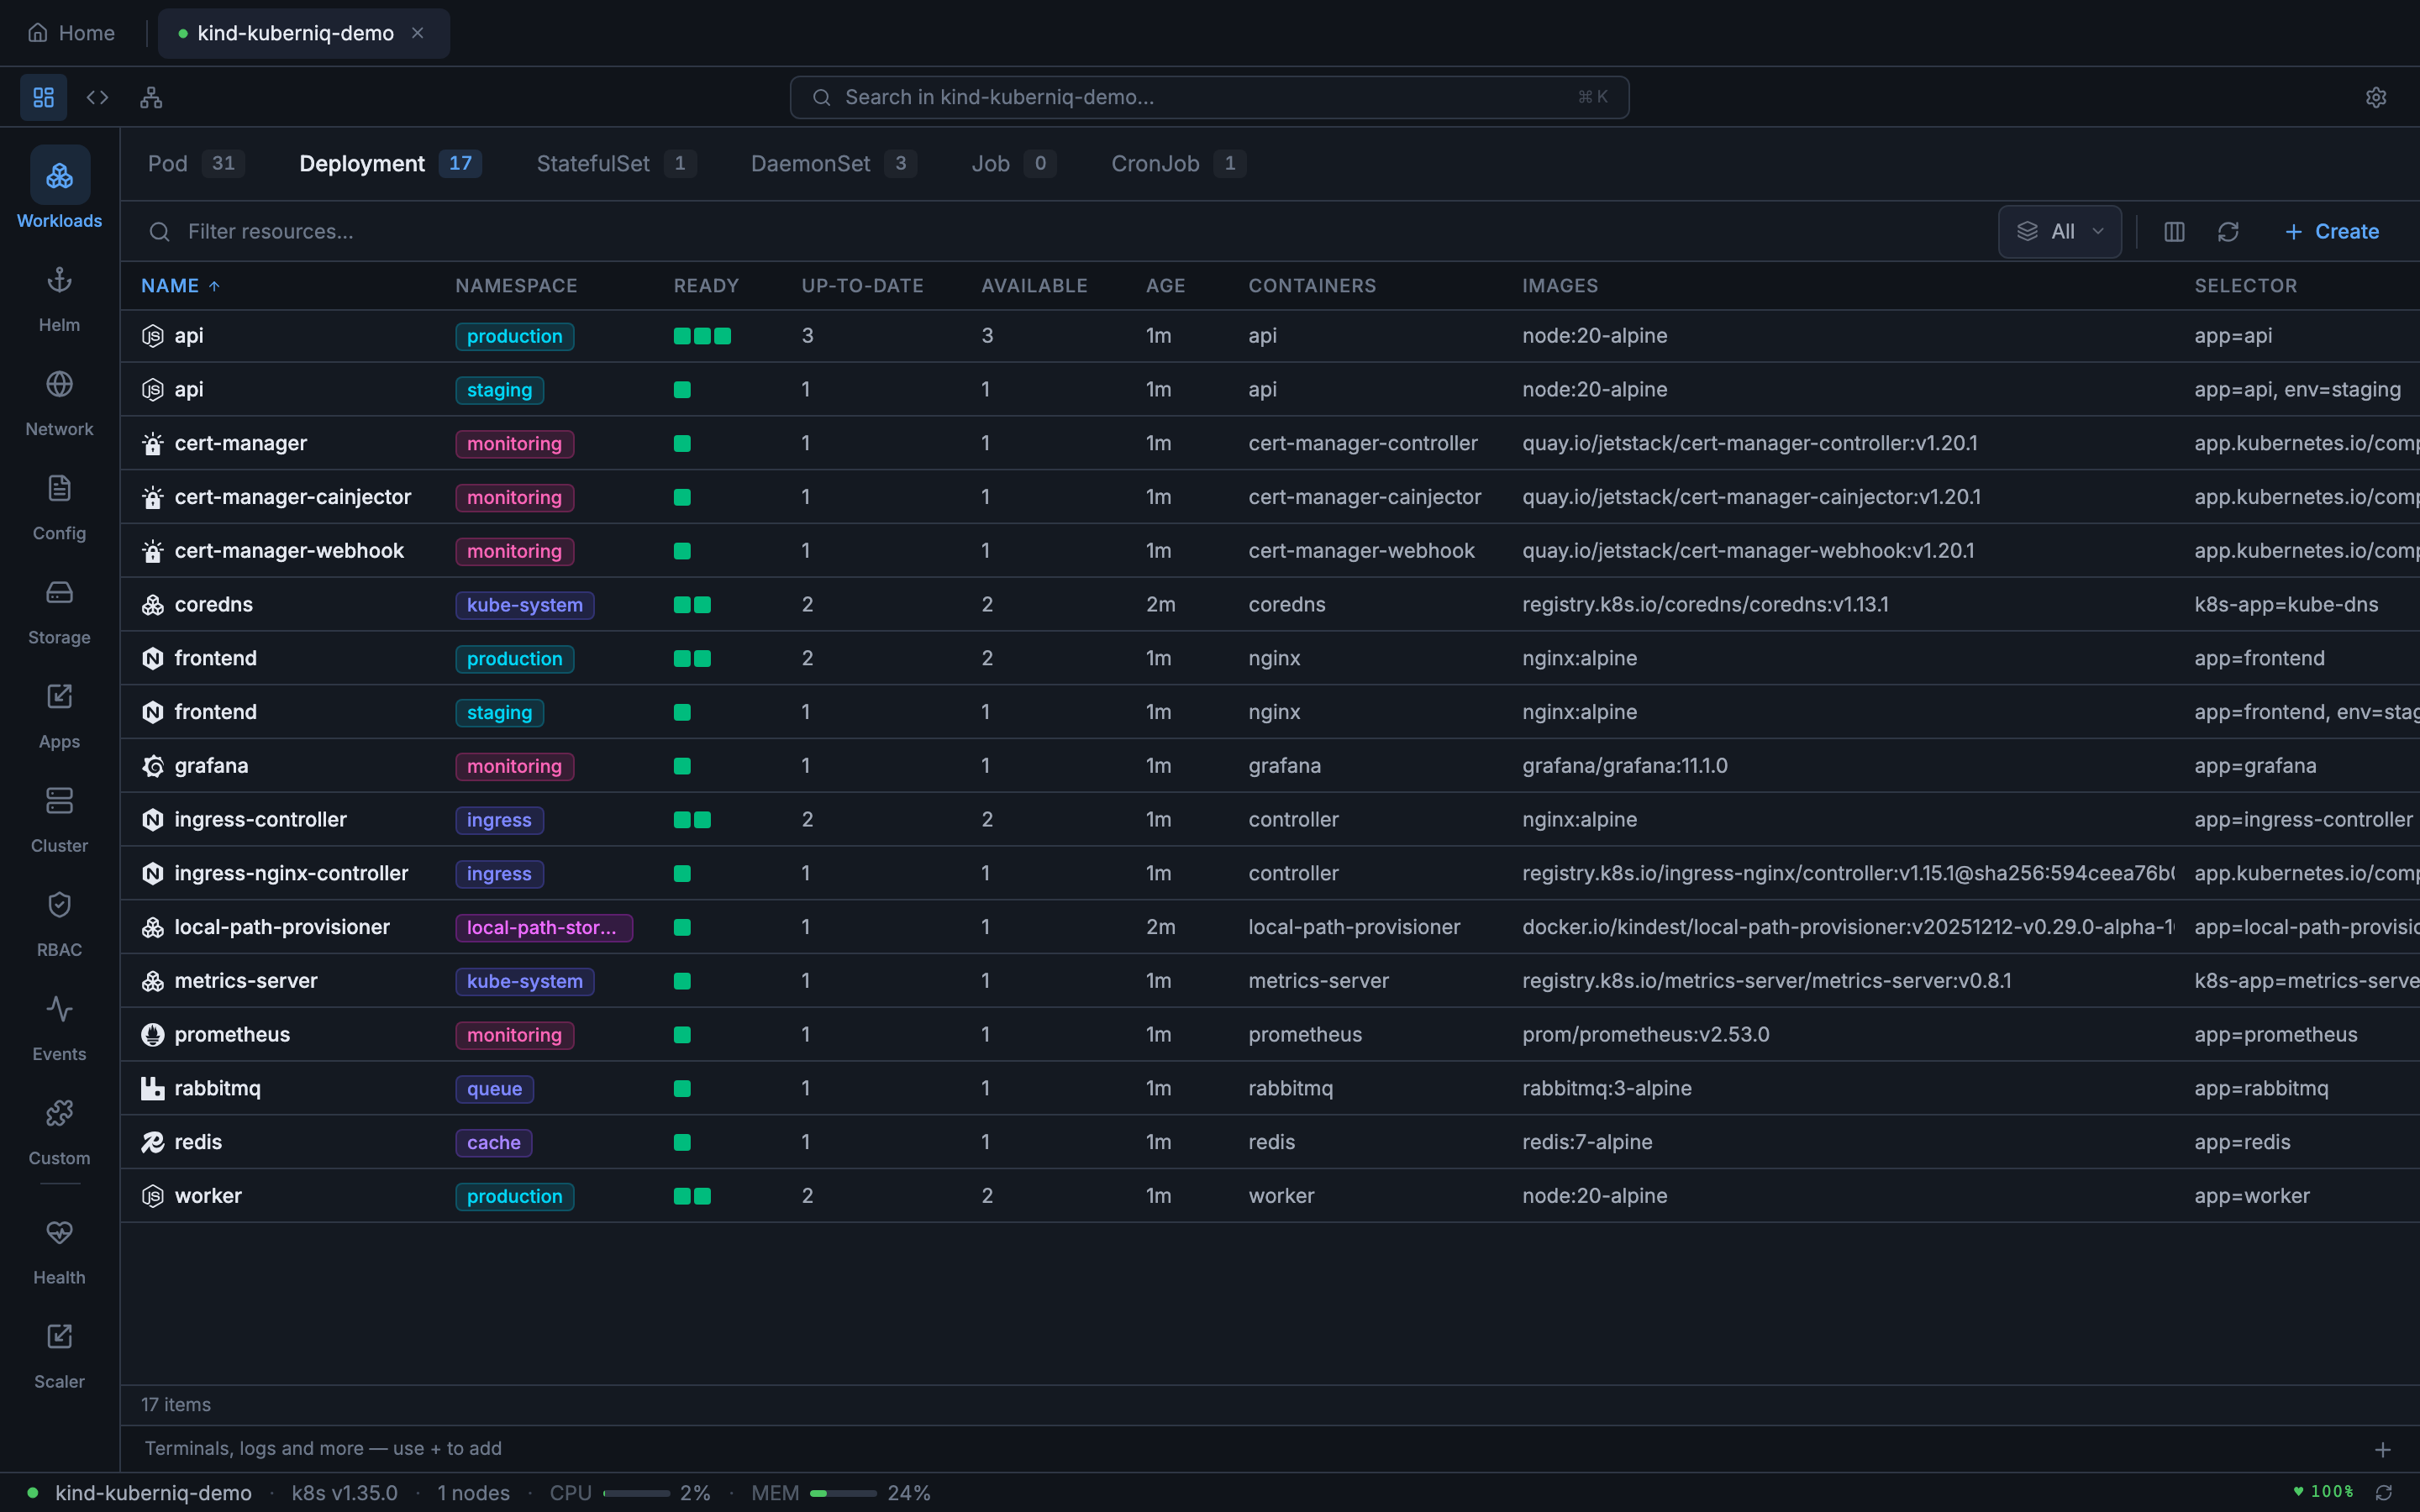
Task: Open the Workloads section in sidebar
Action: [59, 190]
